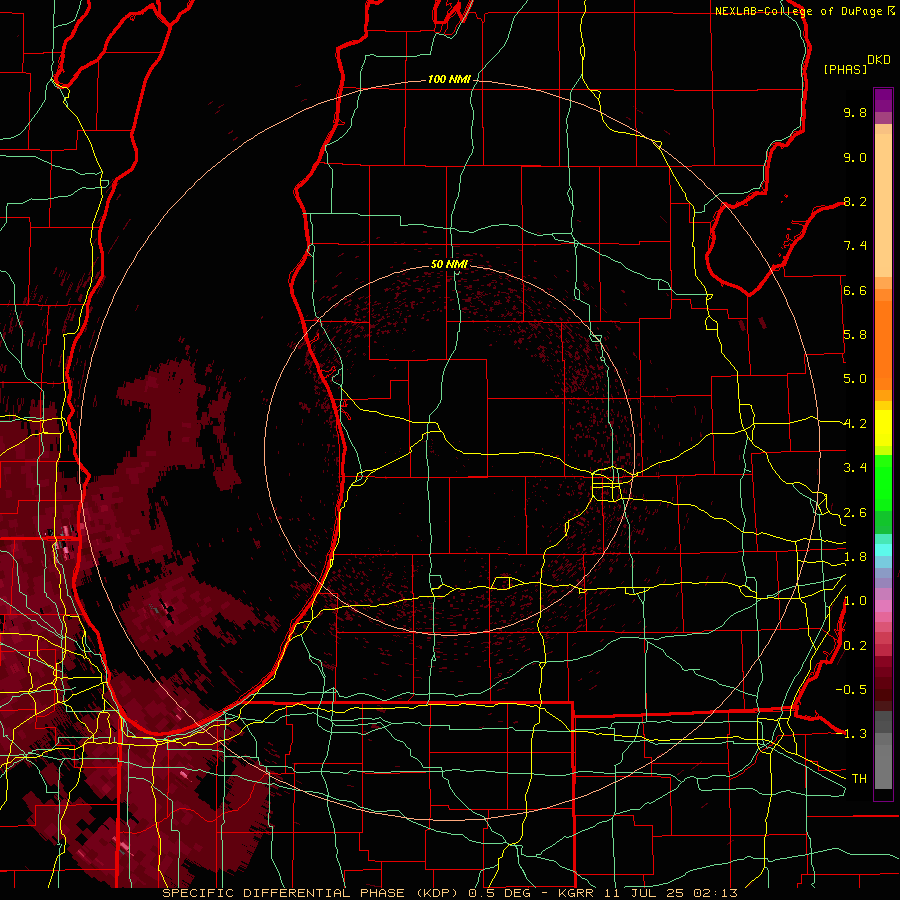Click the 9.0 value on the legend
This screenshot has width=900, height=900.
tap(855, 157)
